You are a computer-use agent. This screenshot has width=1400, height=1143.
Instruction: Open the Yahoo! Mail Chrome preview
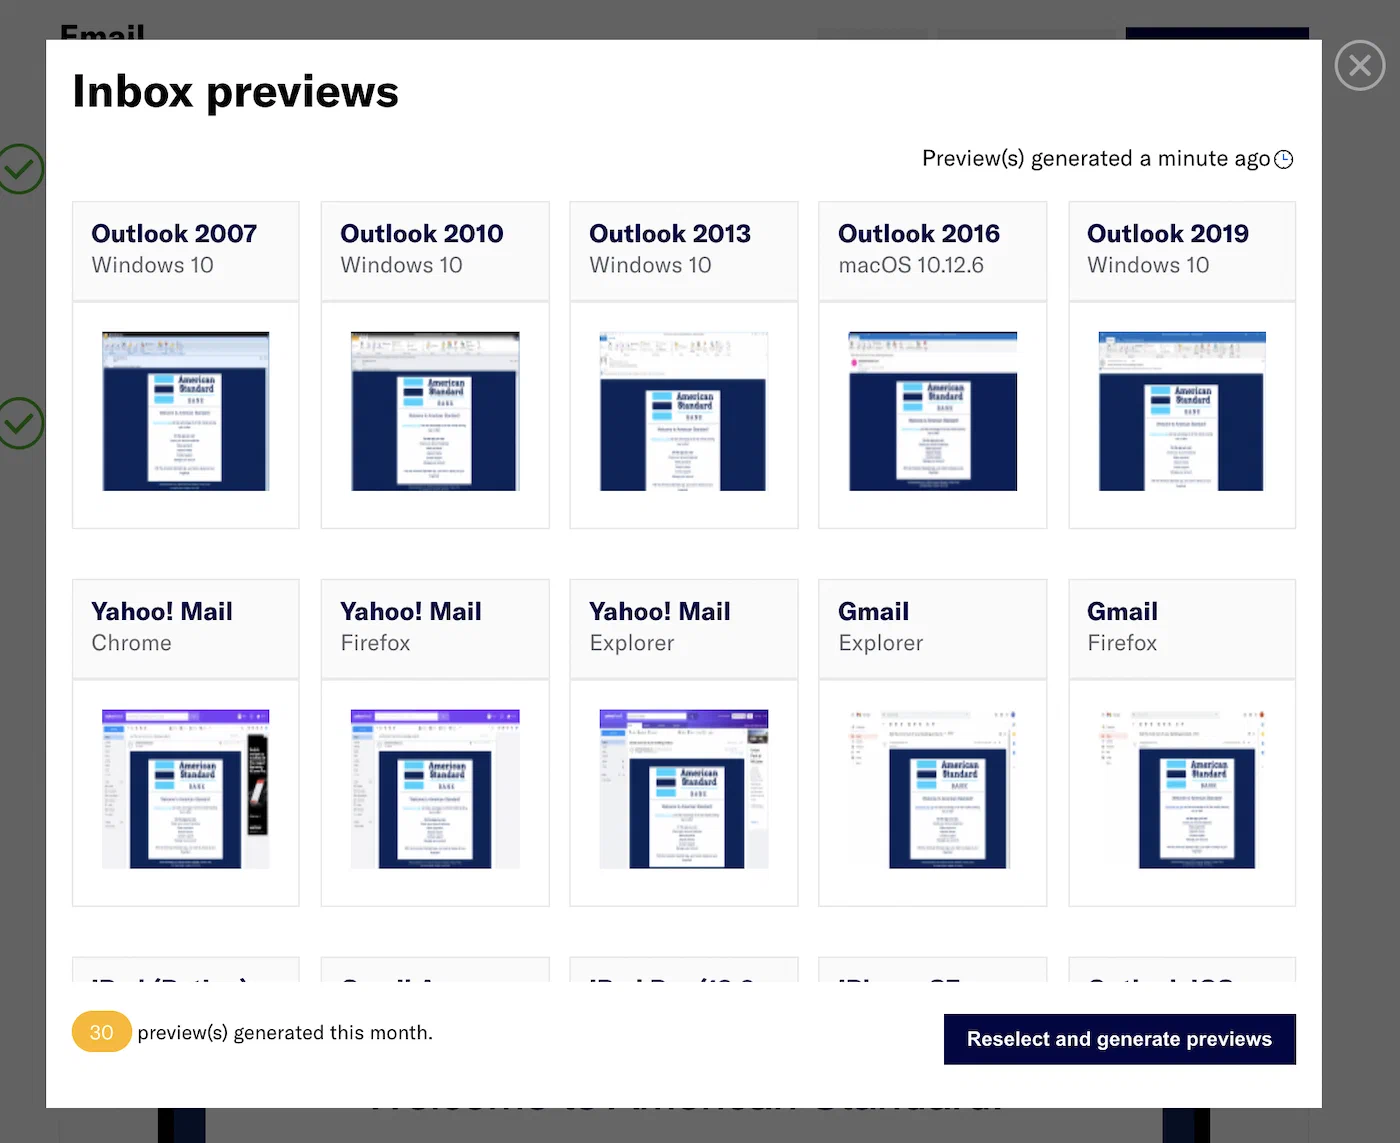(185, 789)
